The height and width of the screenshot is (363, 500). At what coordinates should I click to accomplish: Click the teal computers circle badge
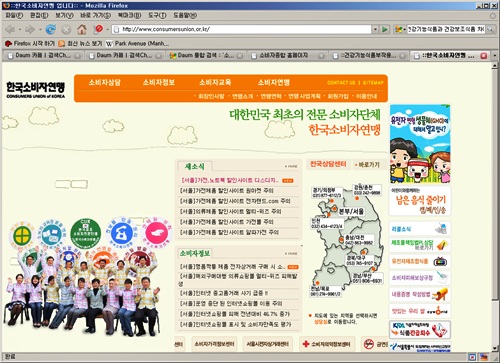(51, 234)
